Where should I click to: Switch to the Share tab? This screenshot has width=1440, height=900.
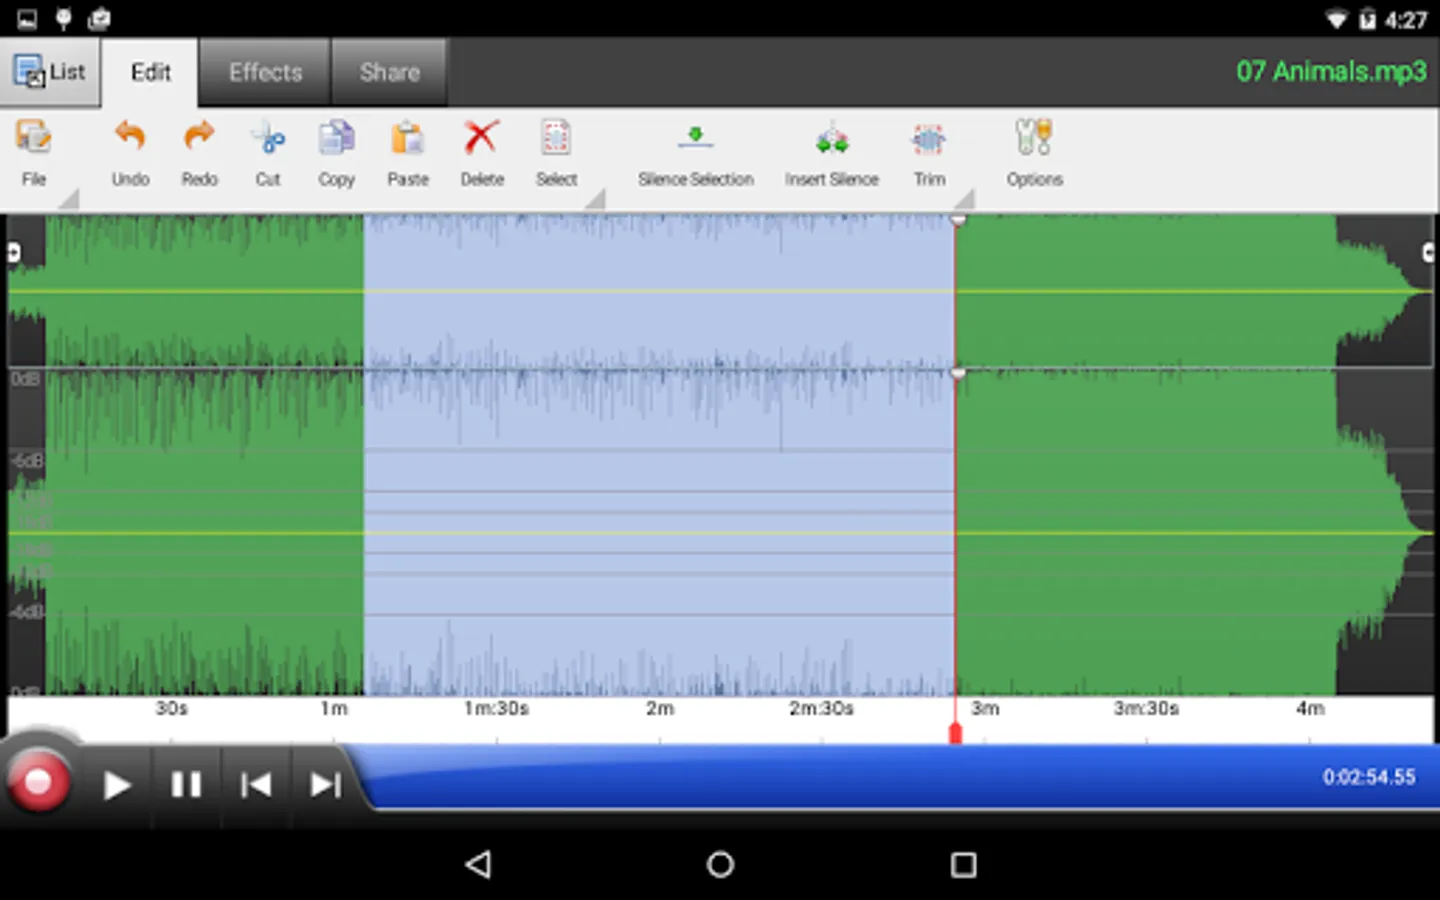click(389, 71)
